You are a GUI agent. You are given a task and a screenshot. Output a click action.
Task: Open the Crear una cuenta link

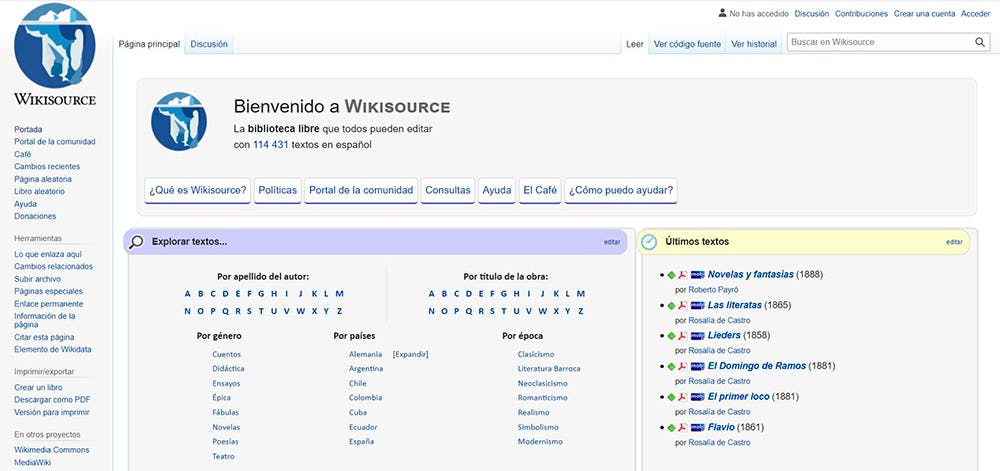click(924, 14)
